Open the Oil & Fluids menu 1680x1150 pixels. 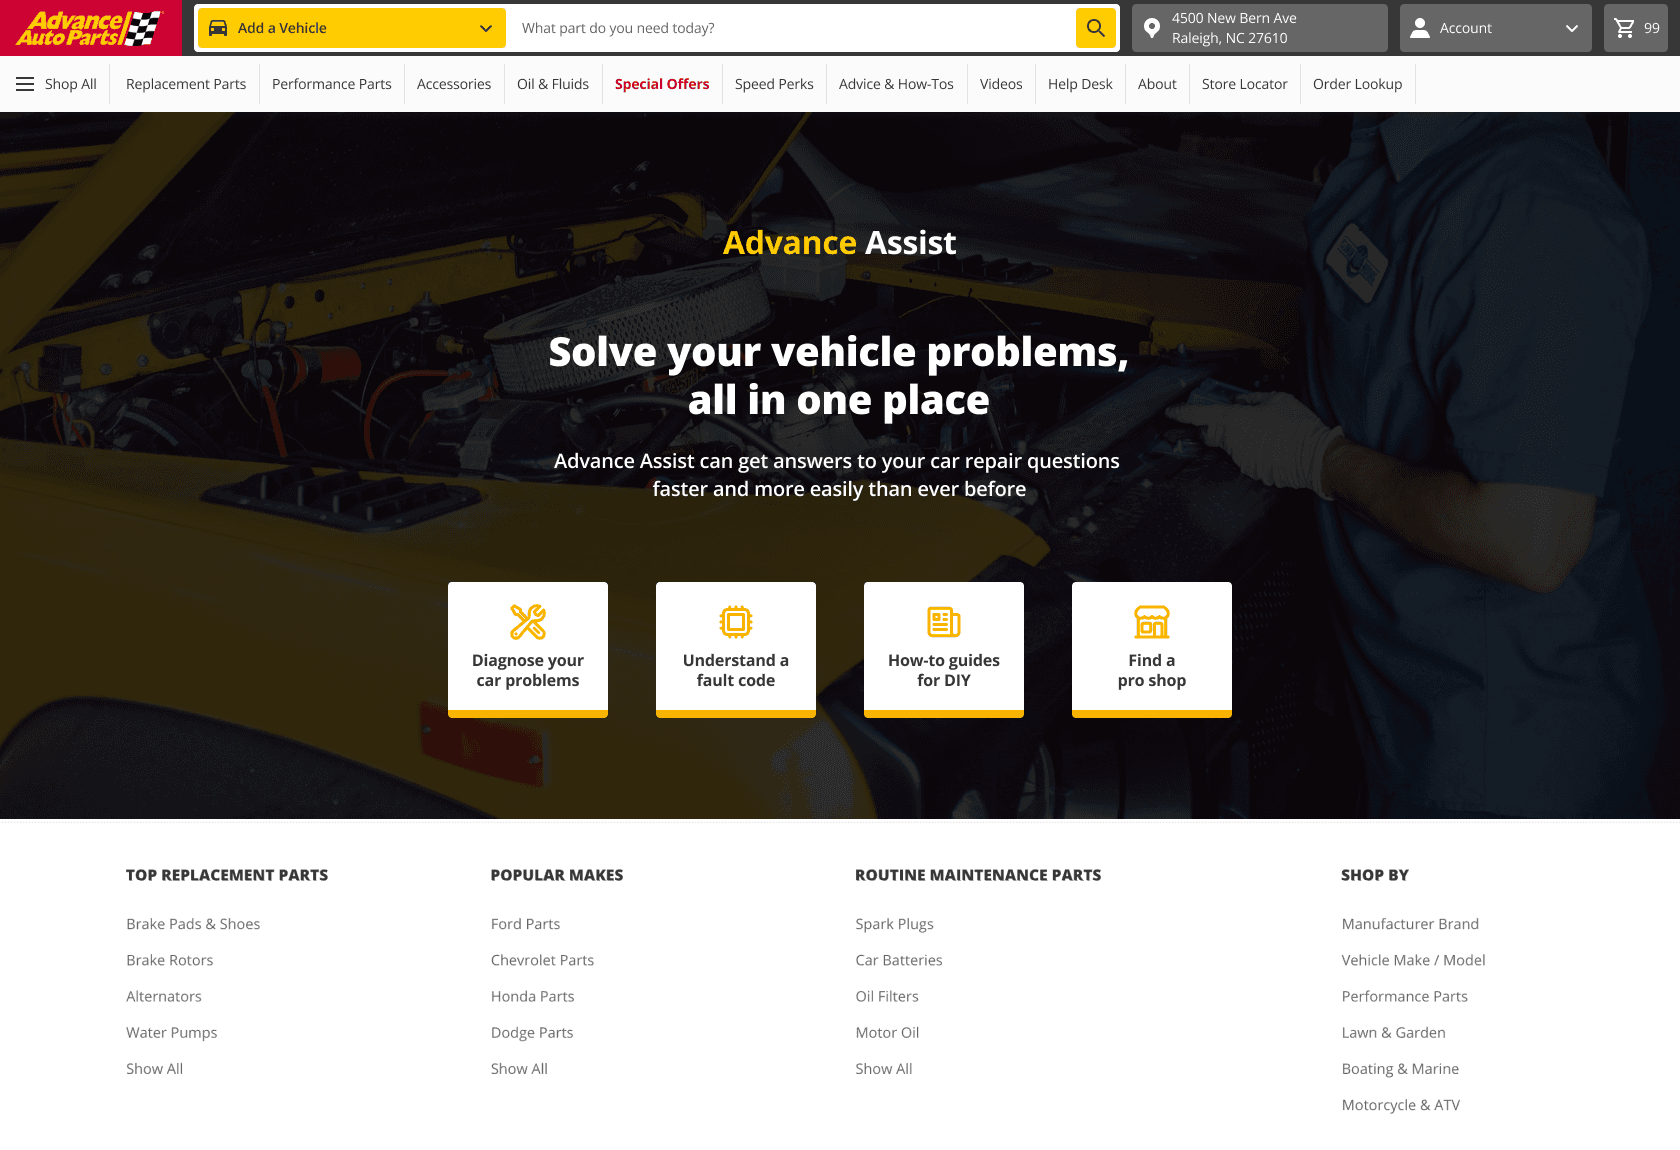[553, 84]
